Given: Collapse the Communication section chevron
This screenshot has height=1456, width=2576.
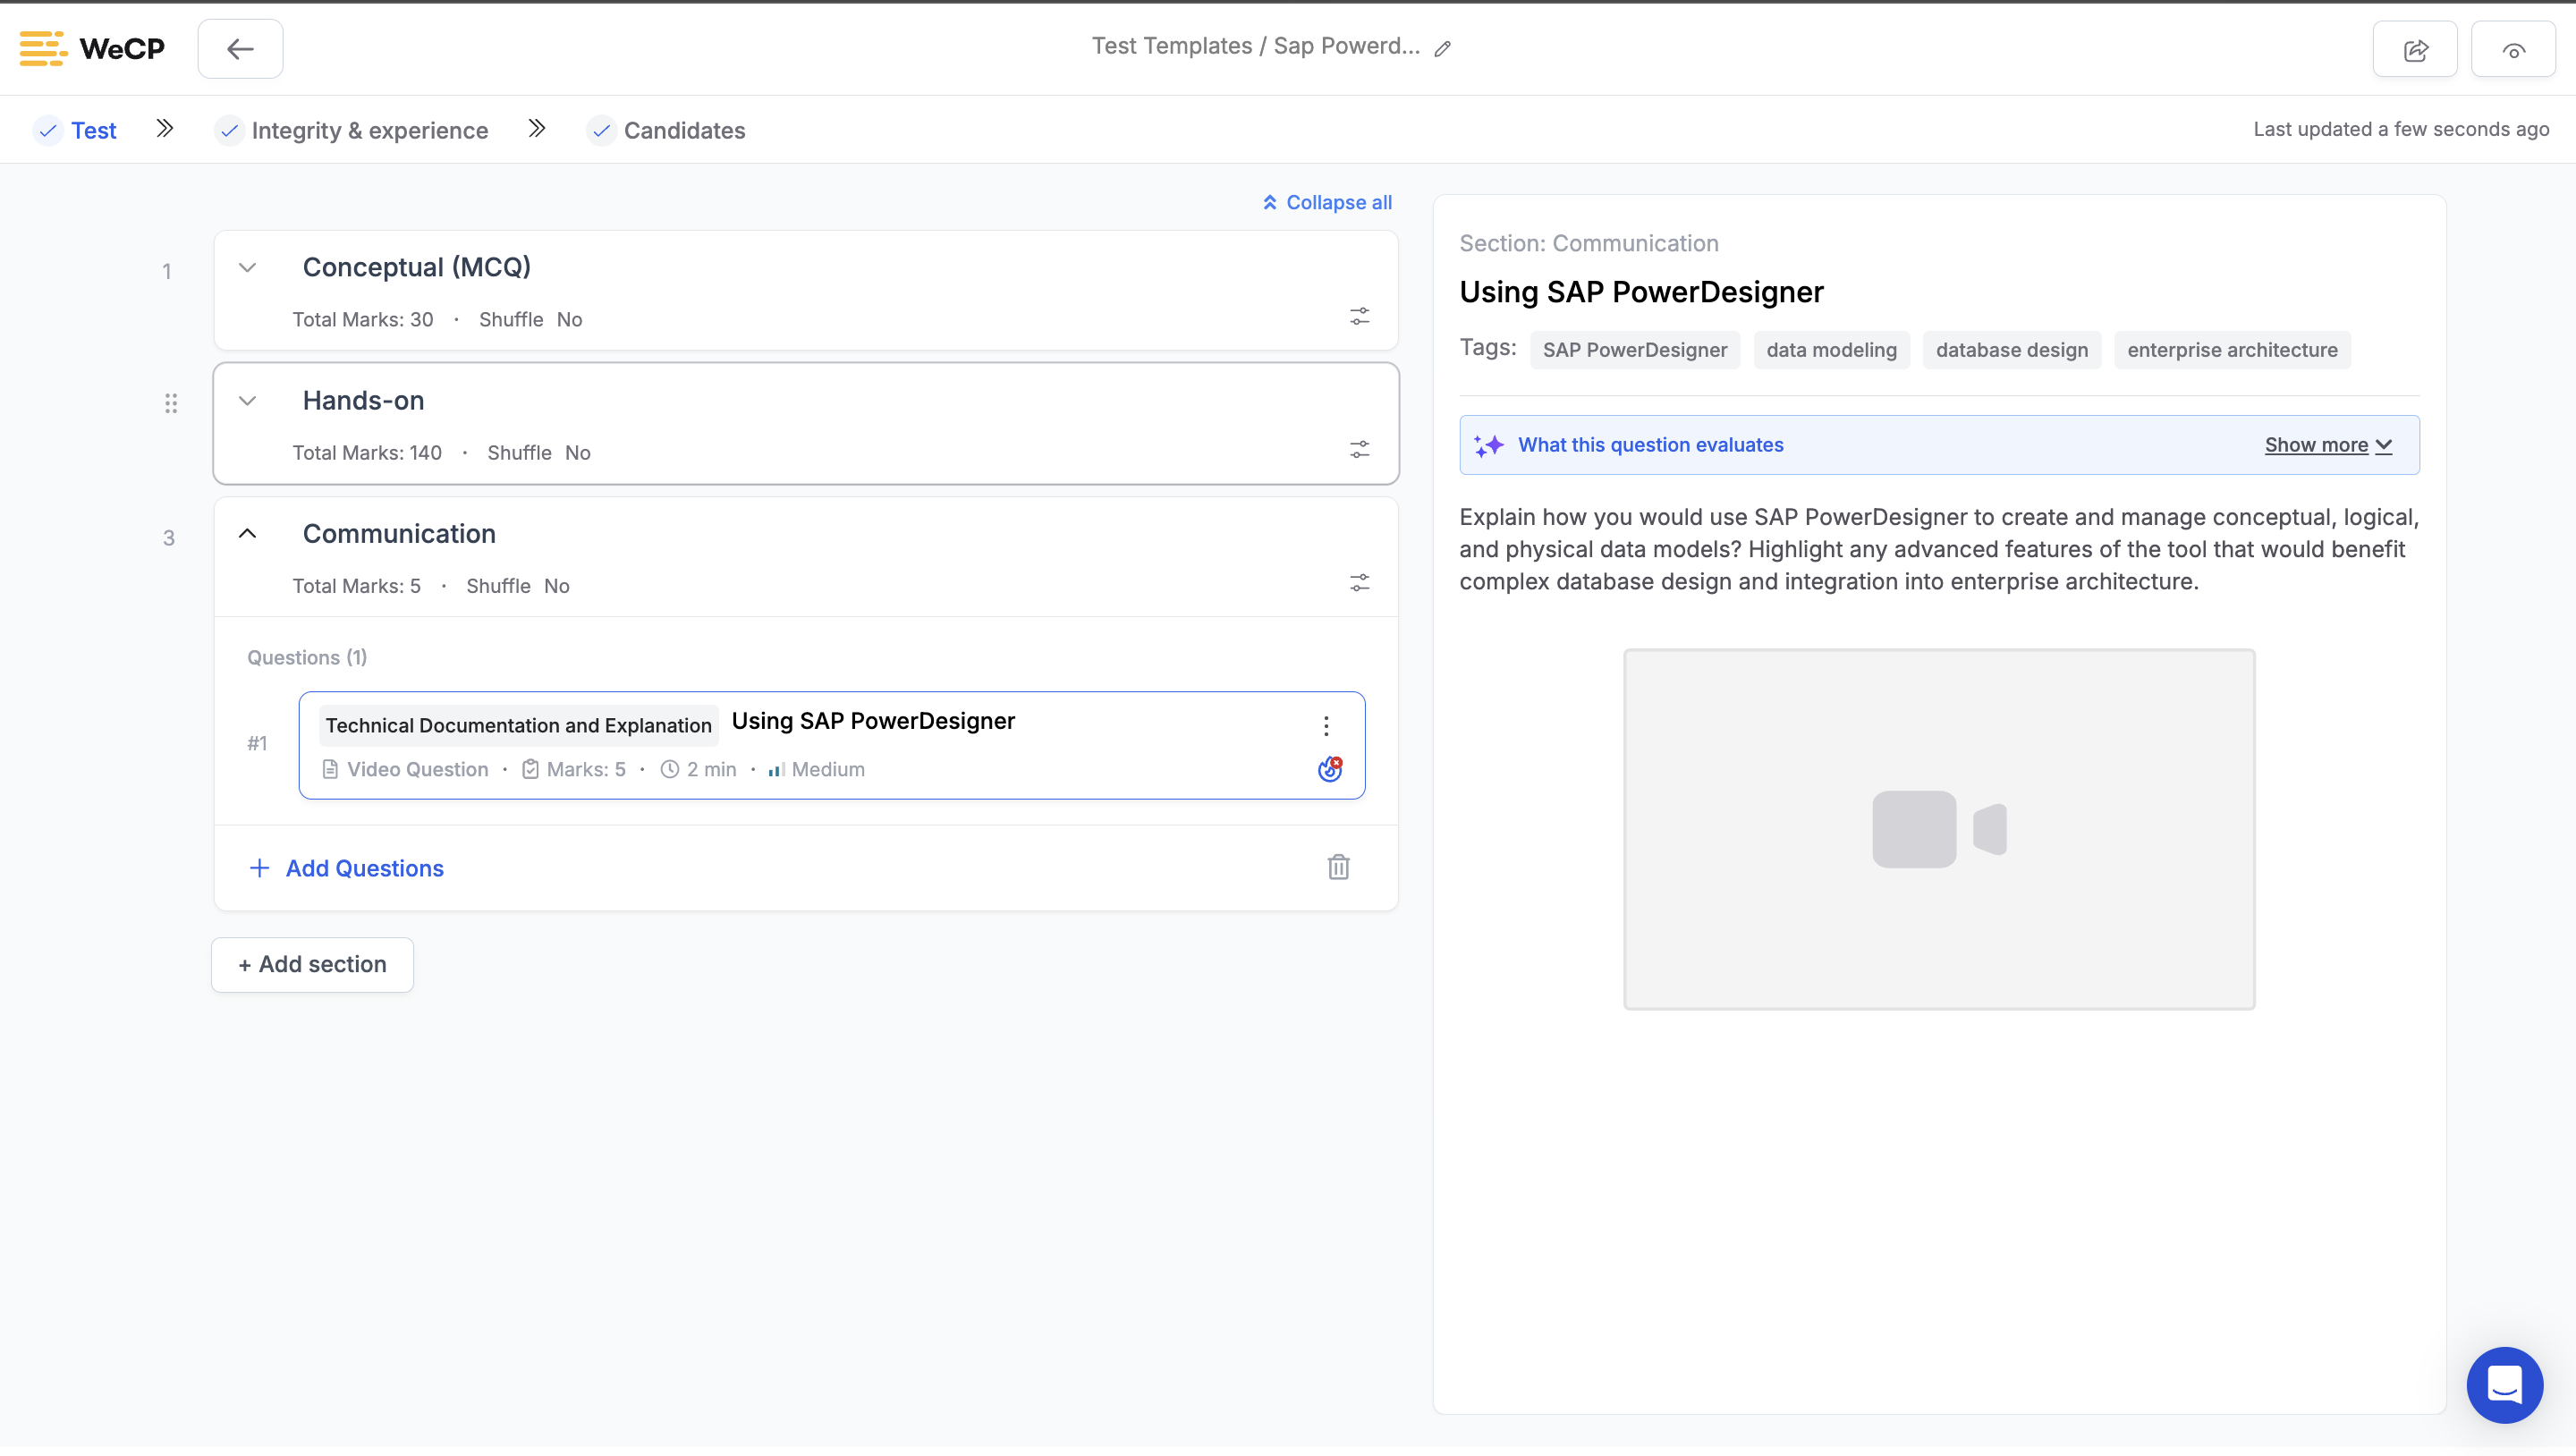Looking at the screenshot, I should tap(248, 534).
